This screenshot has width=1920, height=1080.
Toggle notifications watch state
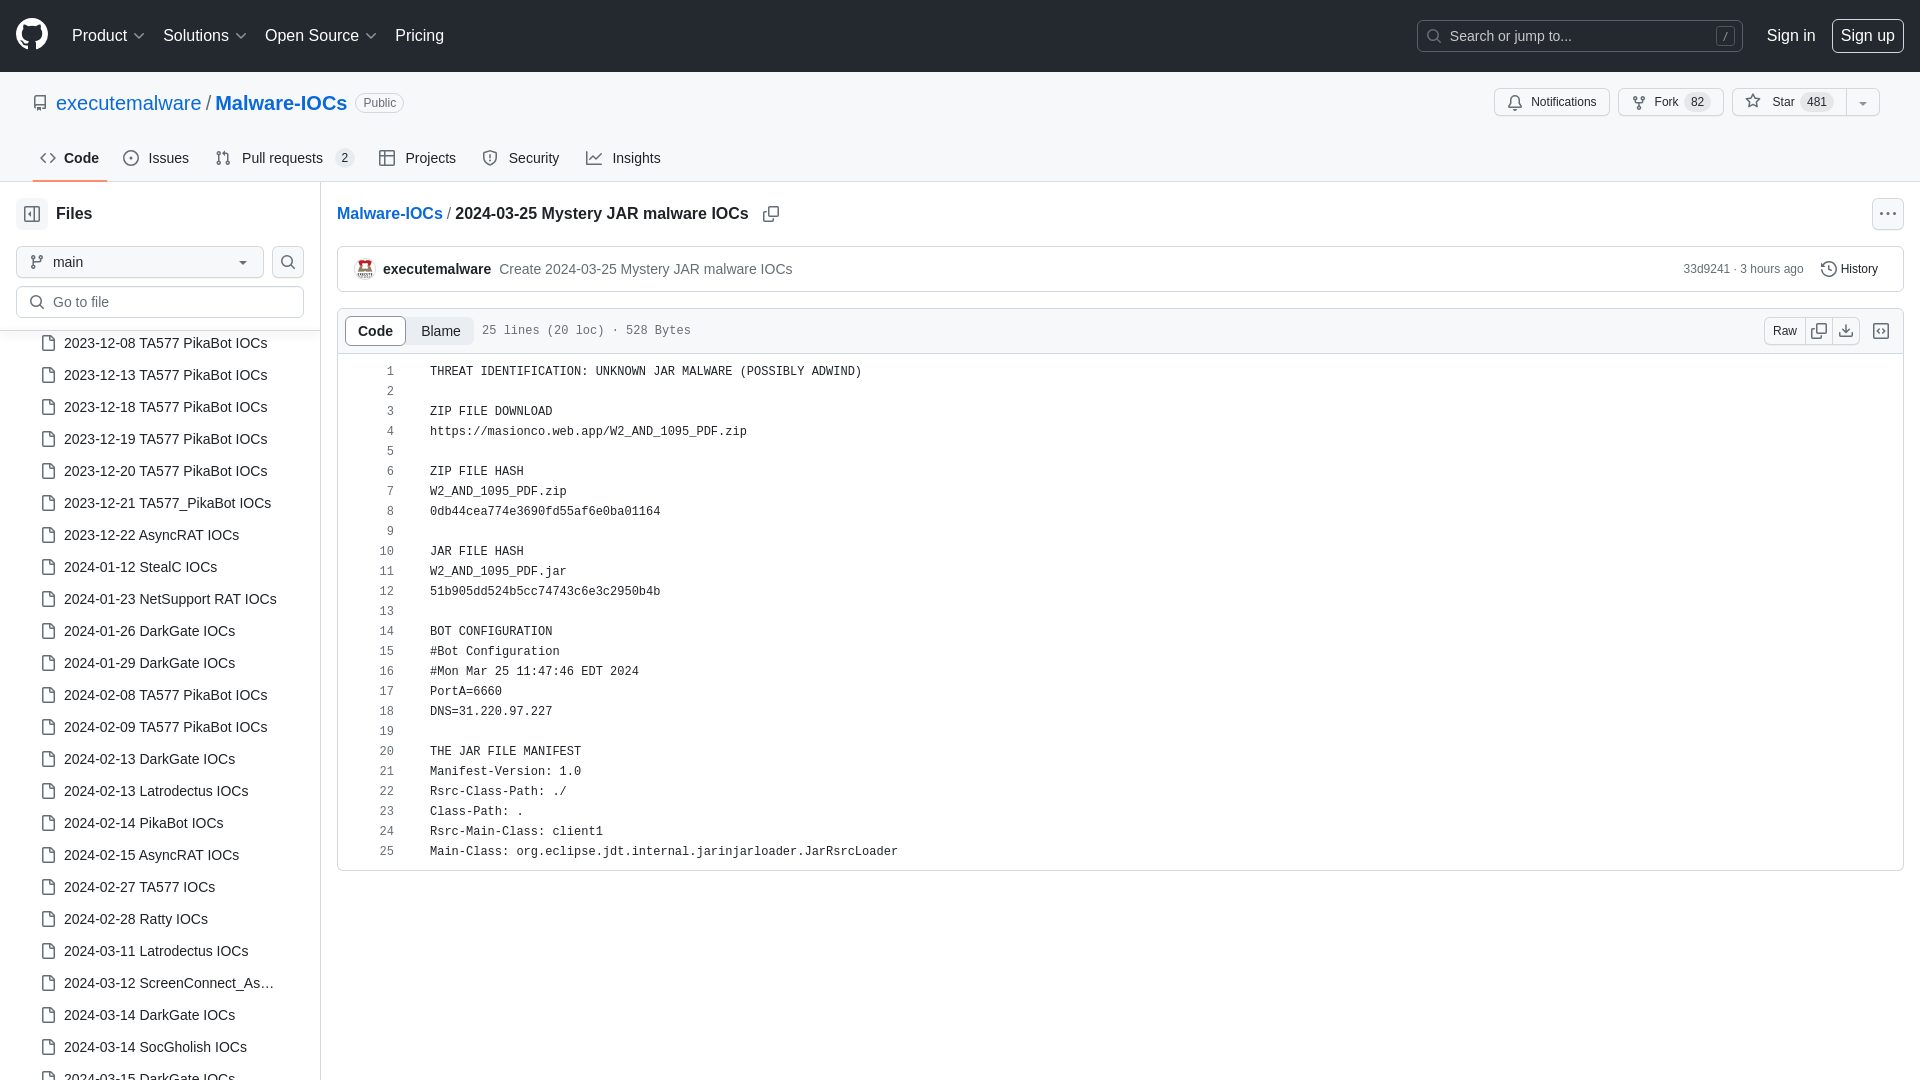[1551, 102]
